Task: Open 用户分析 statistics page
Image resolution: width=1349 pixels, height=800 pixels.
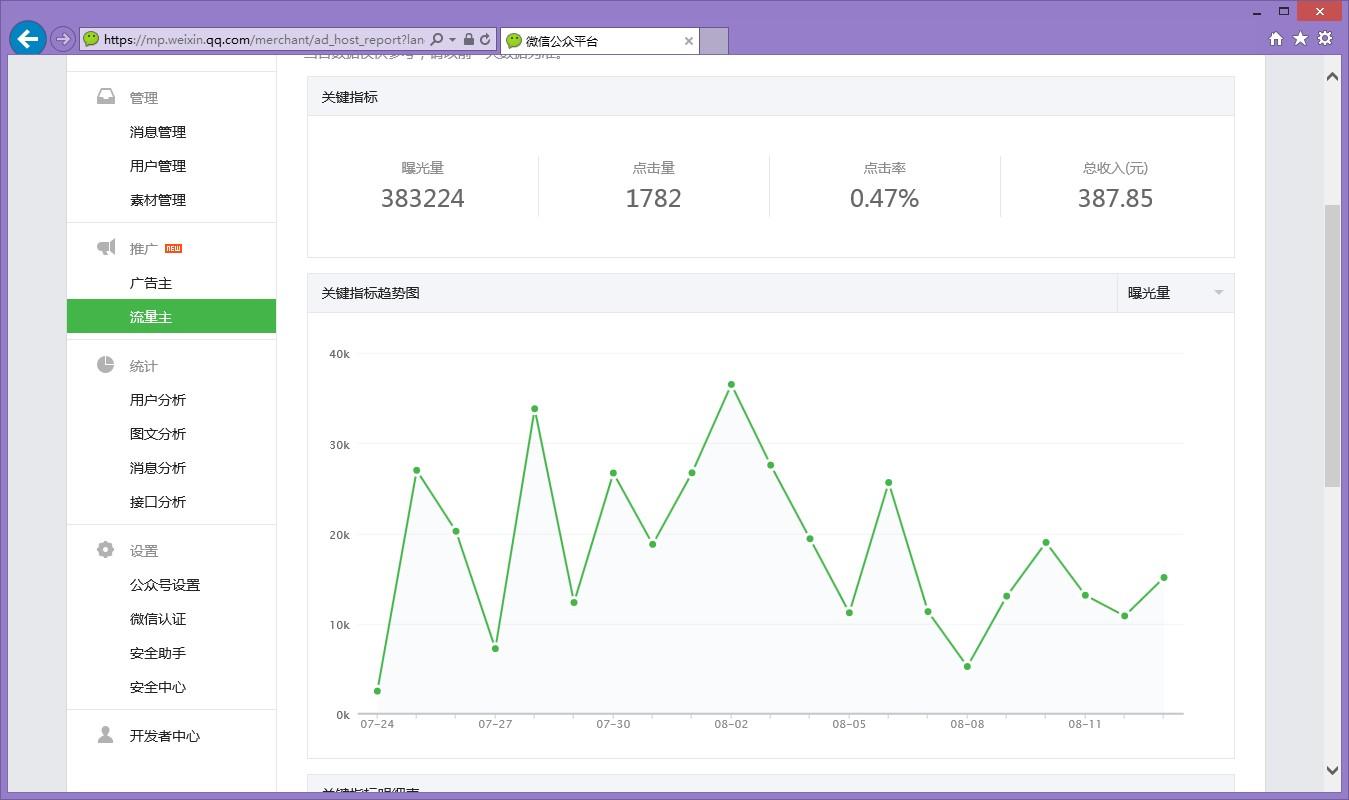Action: (x=157, y=400)
